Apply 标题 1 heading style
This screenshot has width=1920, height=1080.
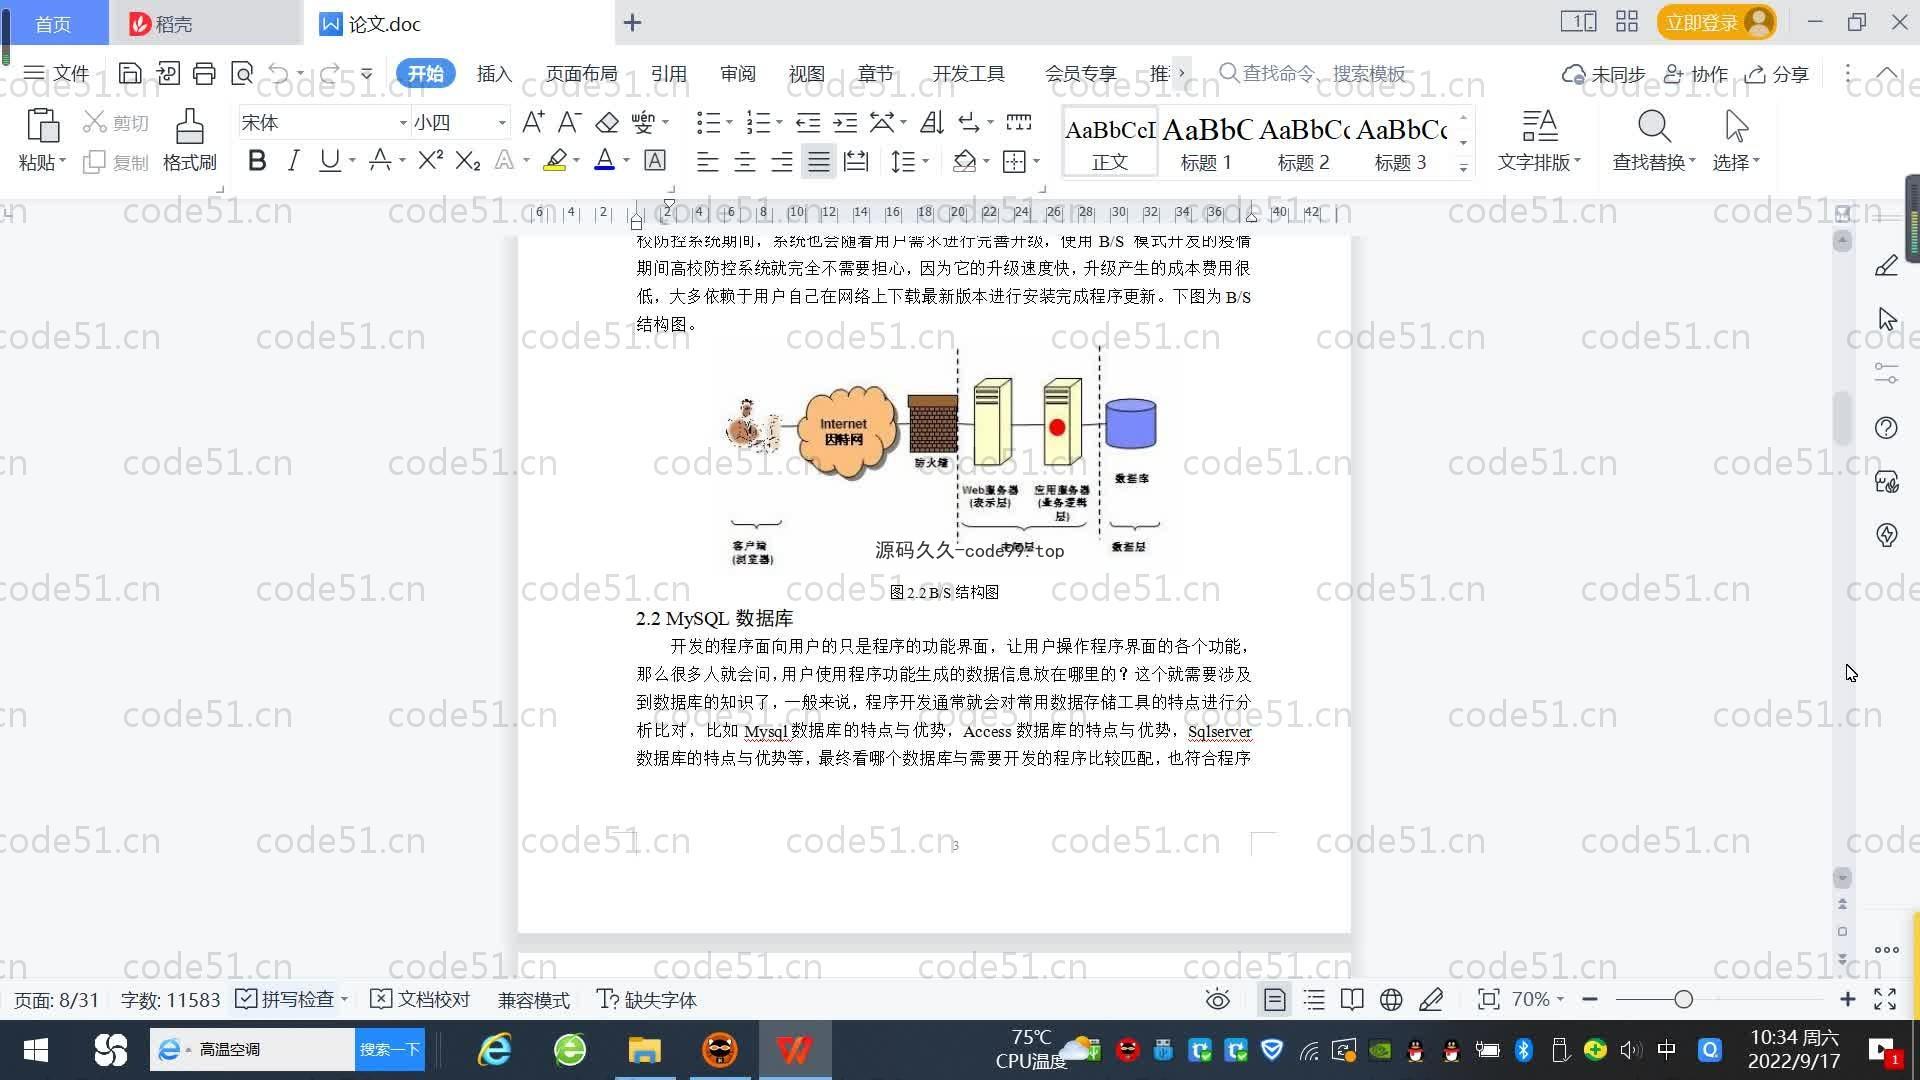tap(1206, 142)
